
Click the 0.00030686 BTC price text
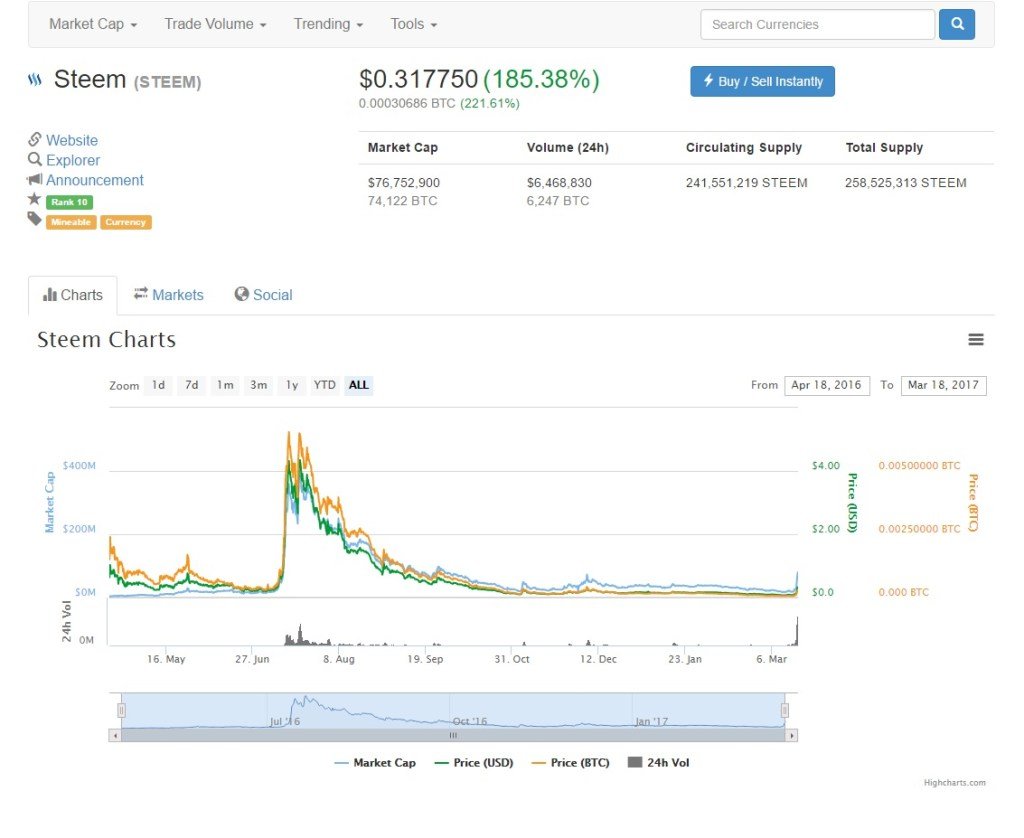point(407,103)
